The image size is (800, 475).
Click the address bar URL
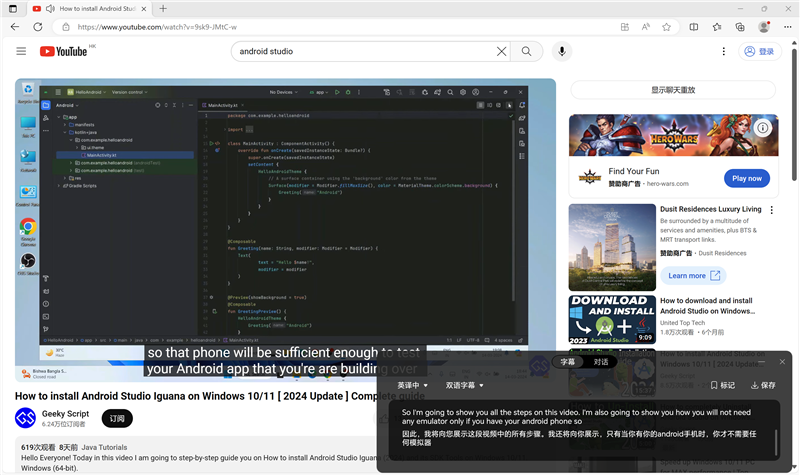coord(157,27)
